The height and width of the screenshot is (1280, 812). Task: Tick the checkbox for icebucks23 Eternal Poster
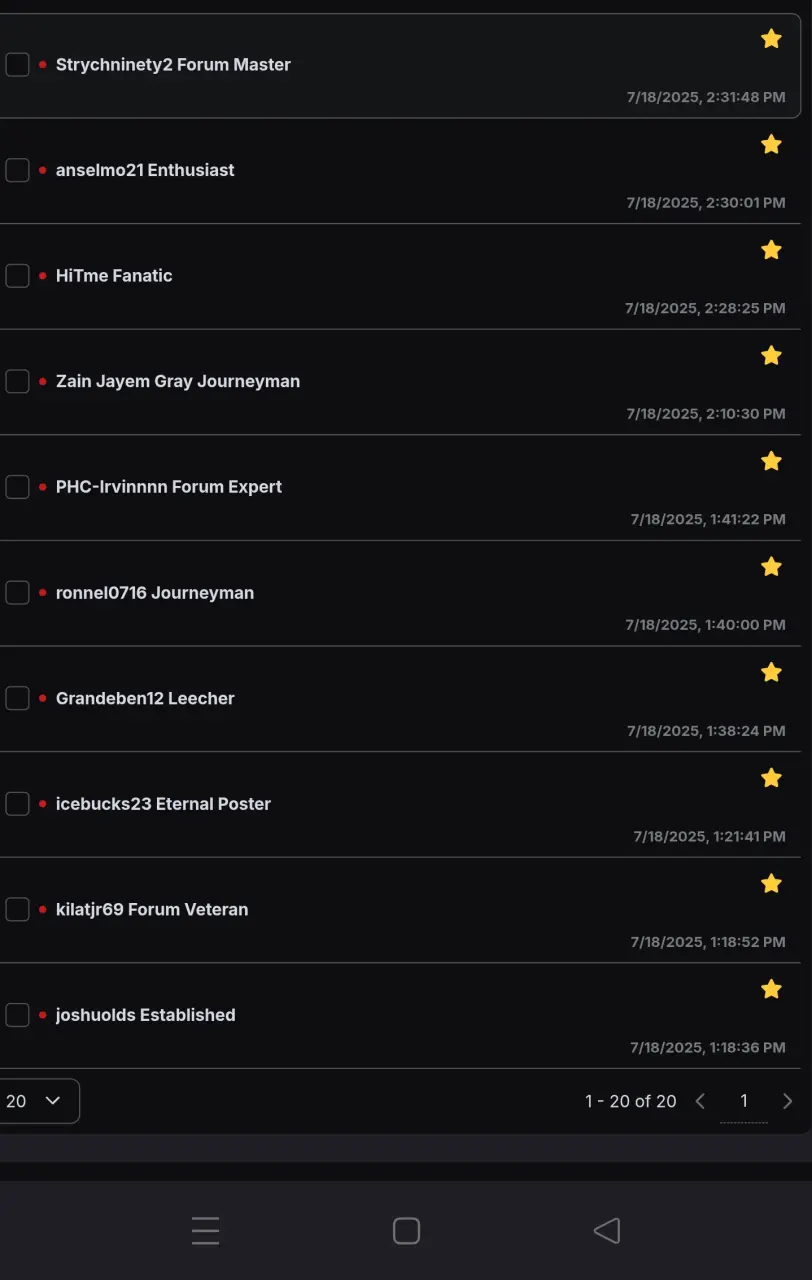[x=17, y=804]
